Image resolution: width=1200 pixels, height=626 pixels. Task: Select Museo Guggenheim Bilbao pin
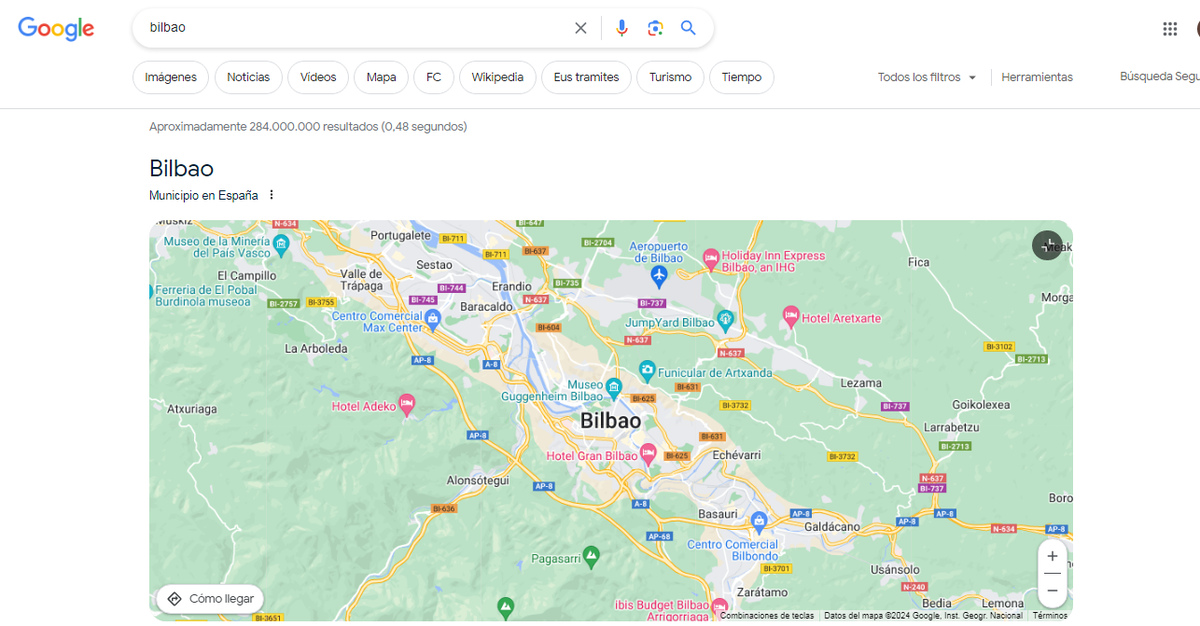(614, 387)
